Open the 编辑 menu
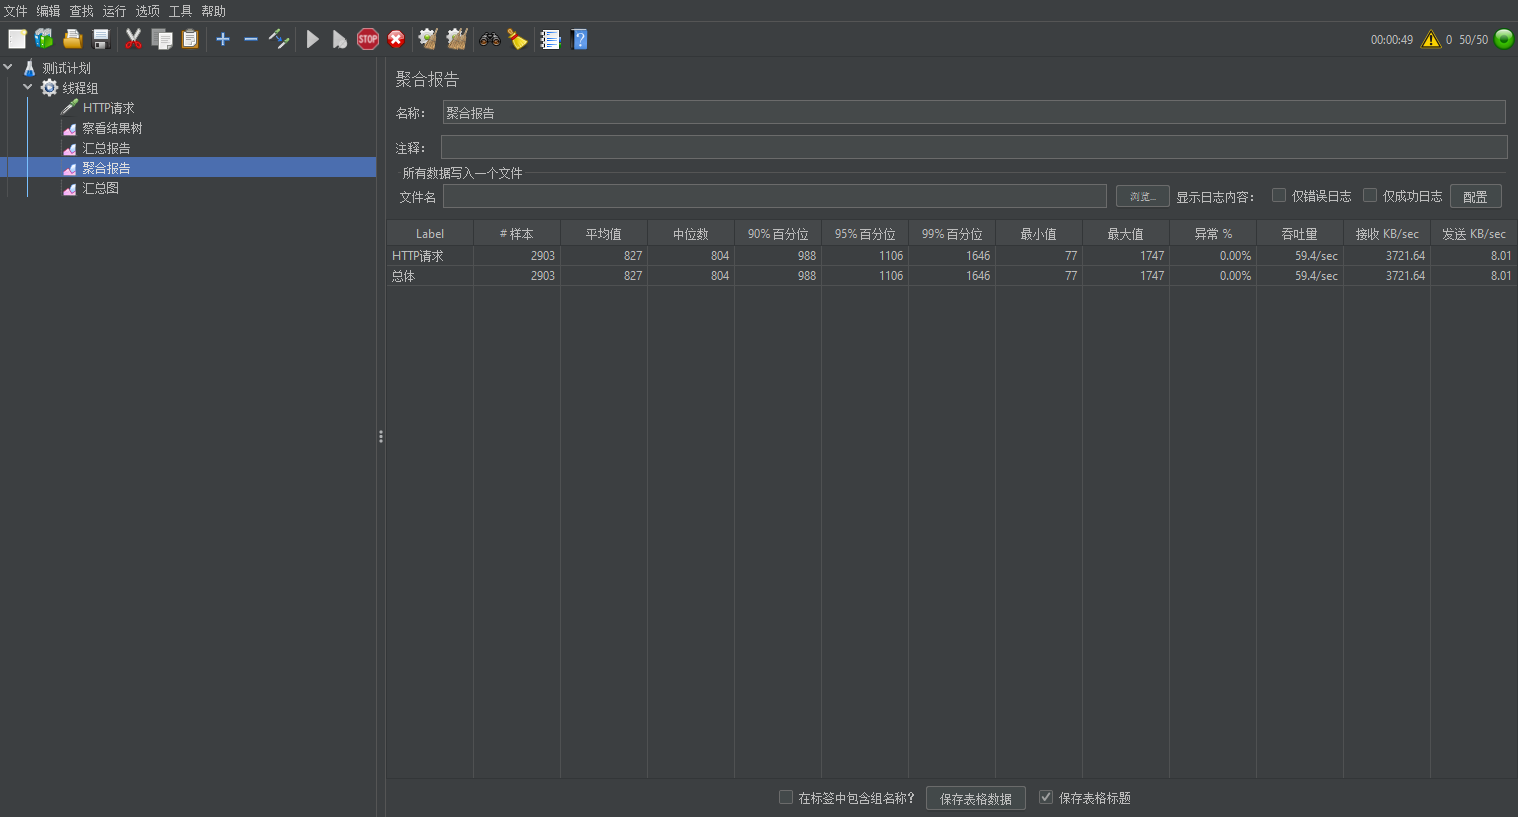 click(x=49, y=11)
